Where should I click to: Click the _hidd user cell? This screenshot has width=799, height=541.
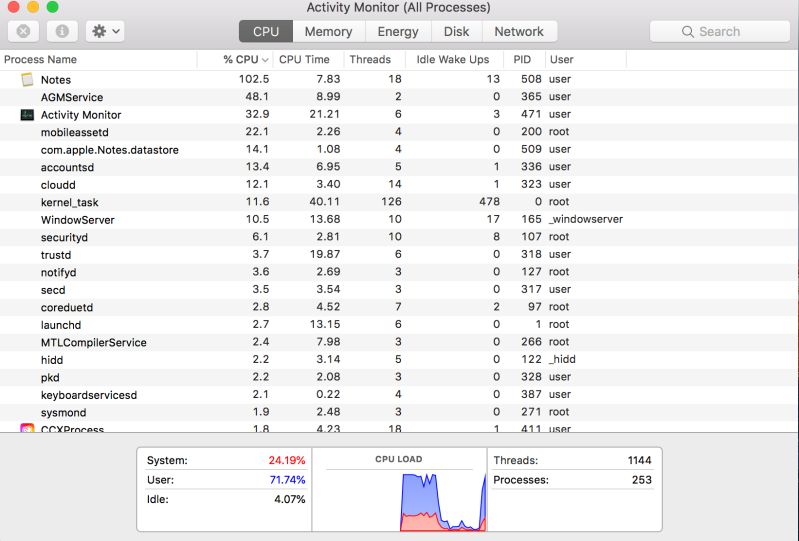562,359
